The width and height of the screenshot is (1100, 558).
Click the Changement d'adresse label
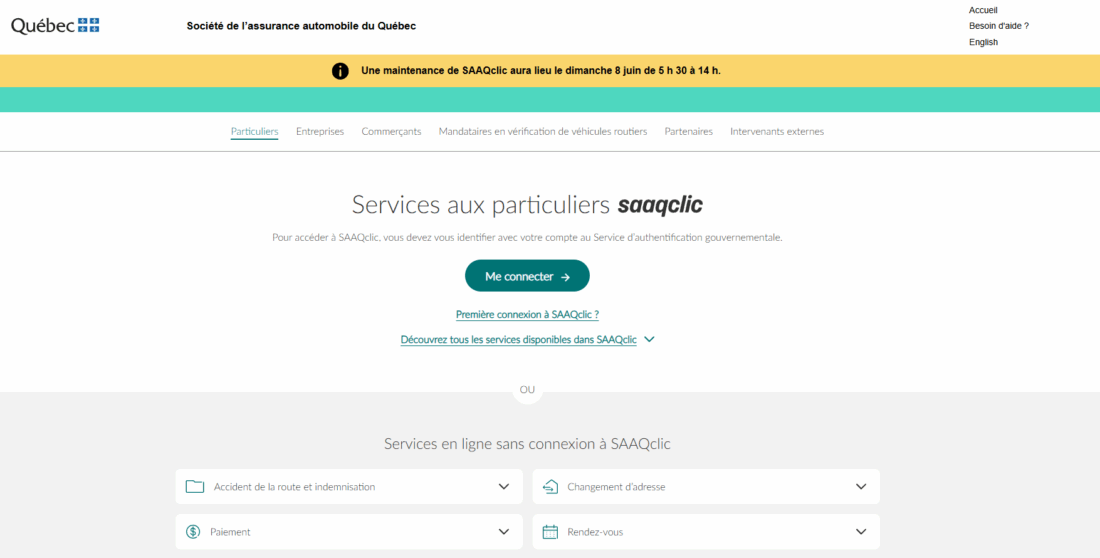point(617,486)
